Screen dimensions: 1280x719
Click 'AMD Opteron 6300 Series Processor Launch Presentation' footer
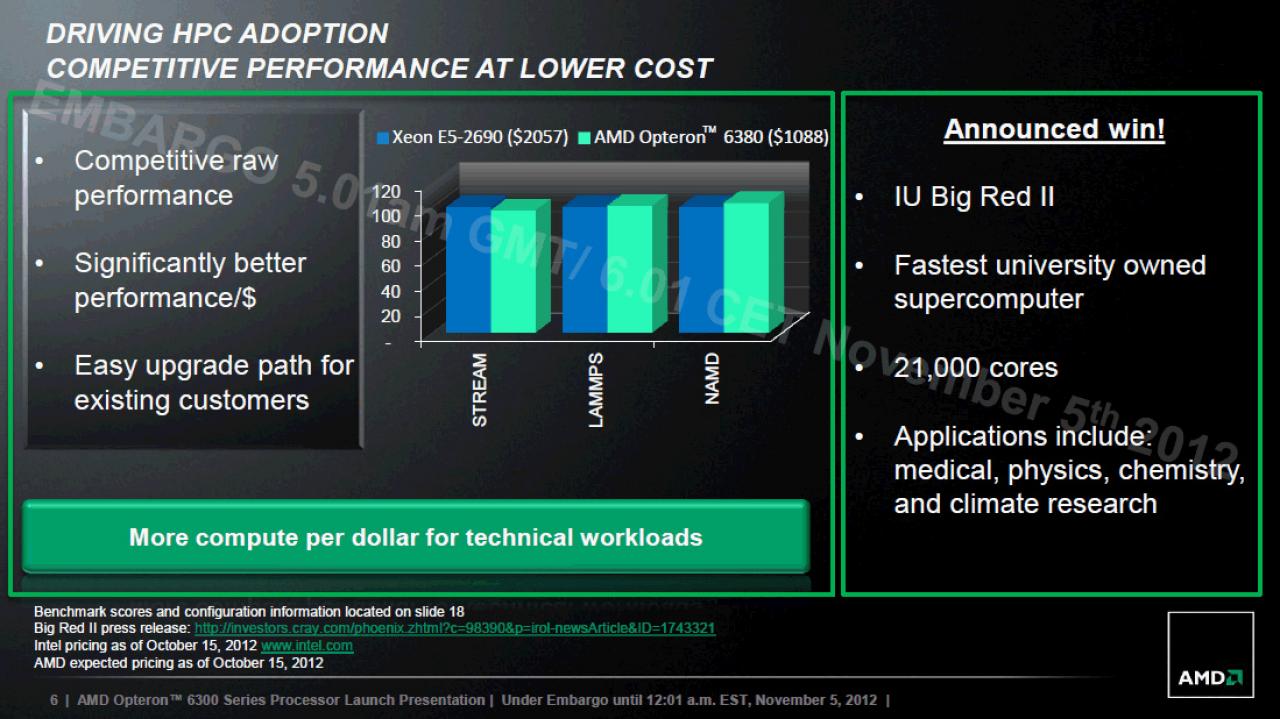pos(284,700)
